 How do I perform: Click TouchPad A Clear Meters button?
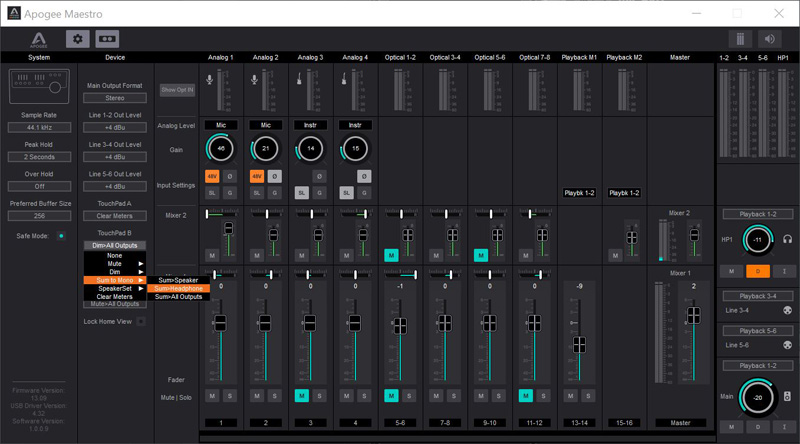click(115, 216)
